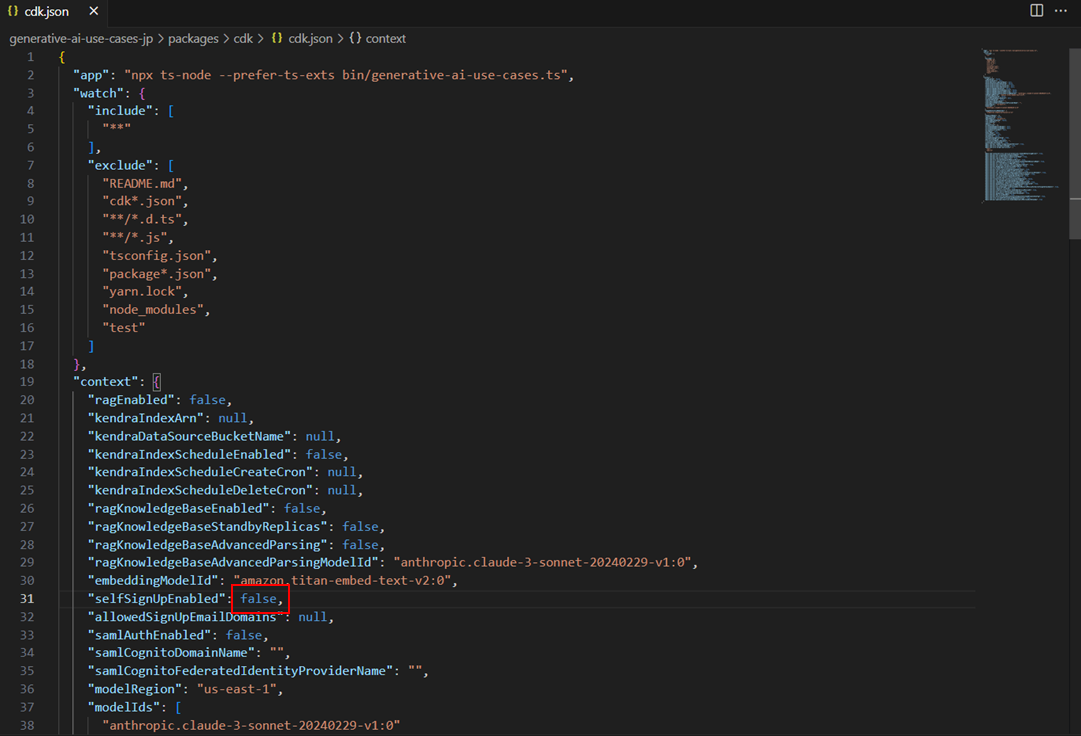Click "ragKnowledgeBaseAdvancedParsing" key on line 28
Screen dimensions: 1081x736
click(208, 545)
